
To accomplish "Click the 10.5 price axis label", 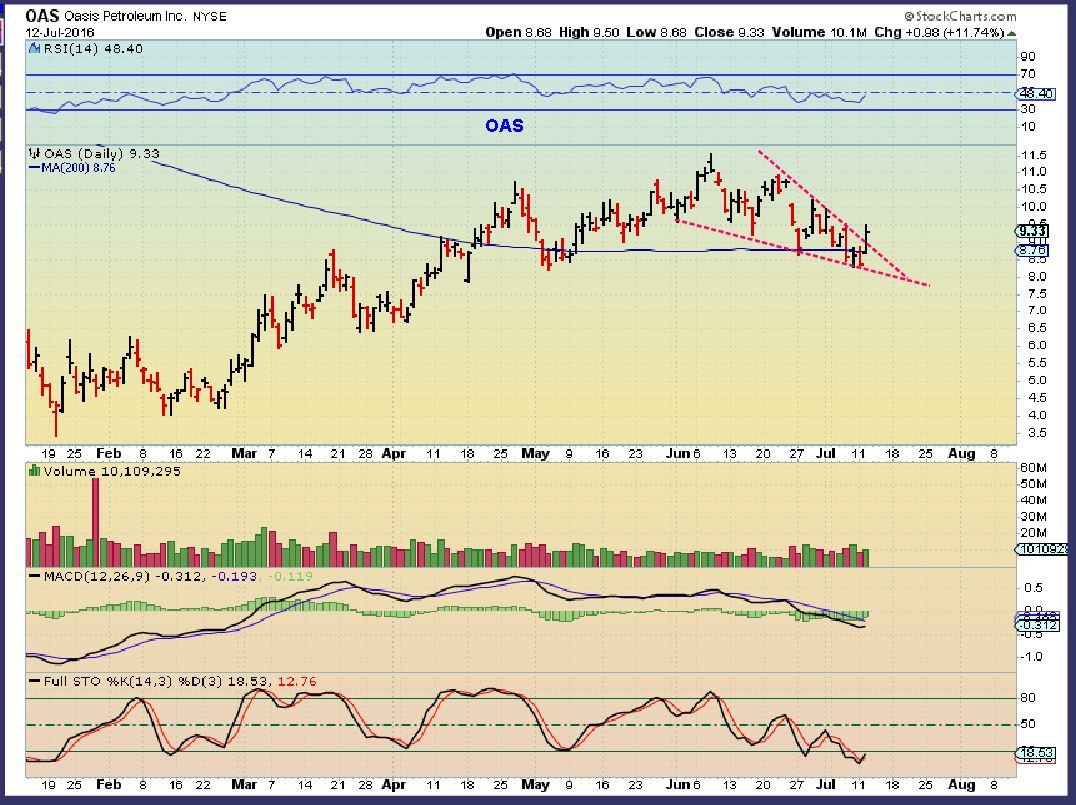I will pos(1033,189).
